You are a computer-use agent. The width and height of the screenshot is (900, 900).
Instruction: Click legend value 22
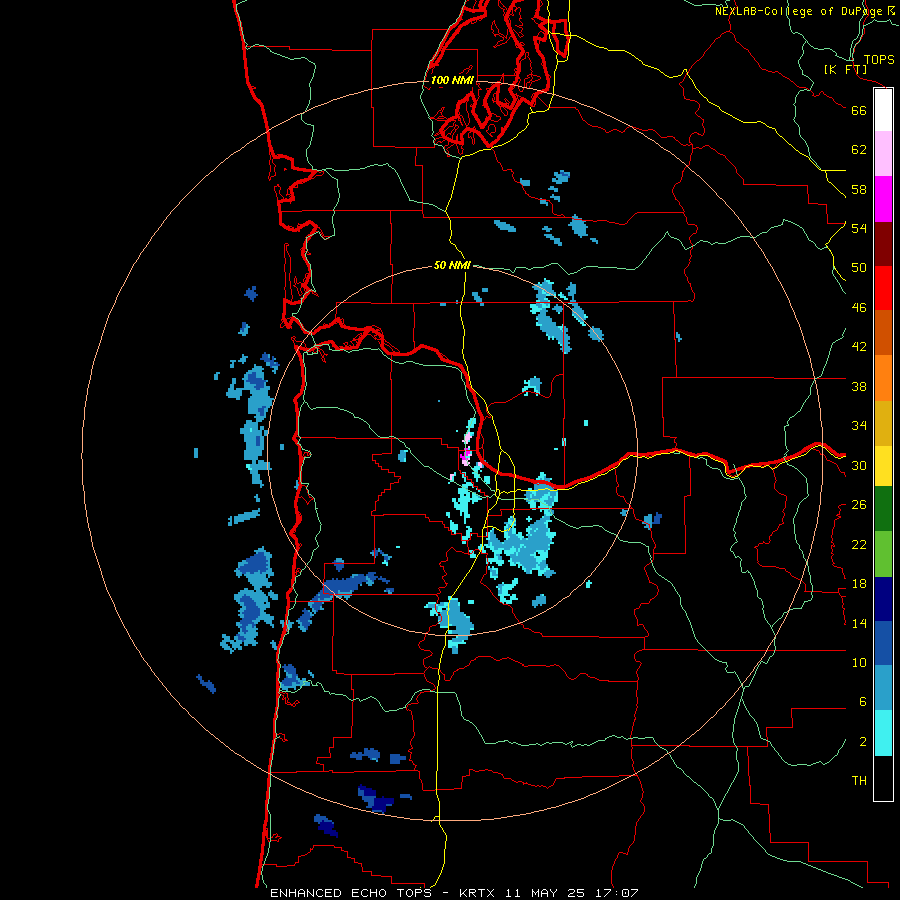(859, 544)
